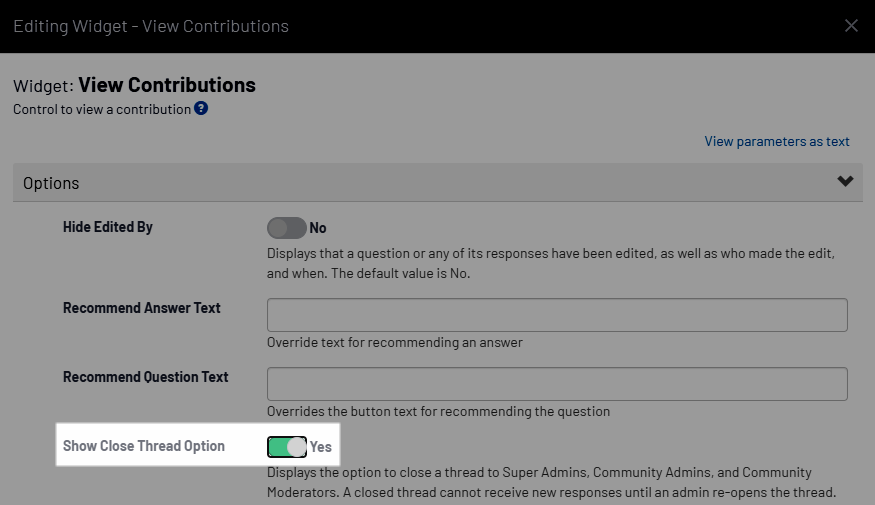Click the Recommend Question Text label
The height and width of the screenshot is (505, 875).
pos(146,377)
